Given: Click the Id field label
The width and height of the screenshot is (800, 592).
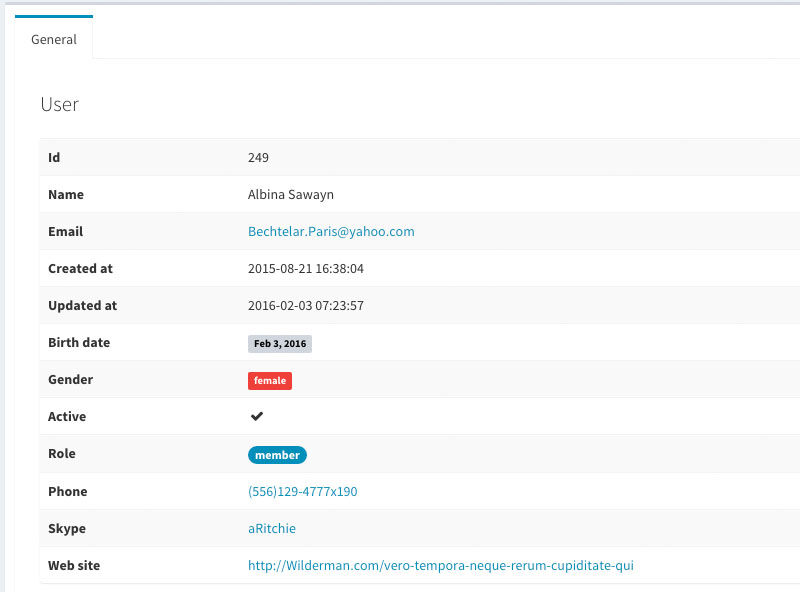Looking at the screenshot, I should click(x=54, y=157).
